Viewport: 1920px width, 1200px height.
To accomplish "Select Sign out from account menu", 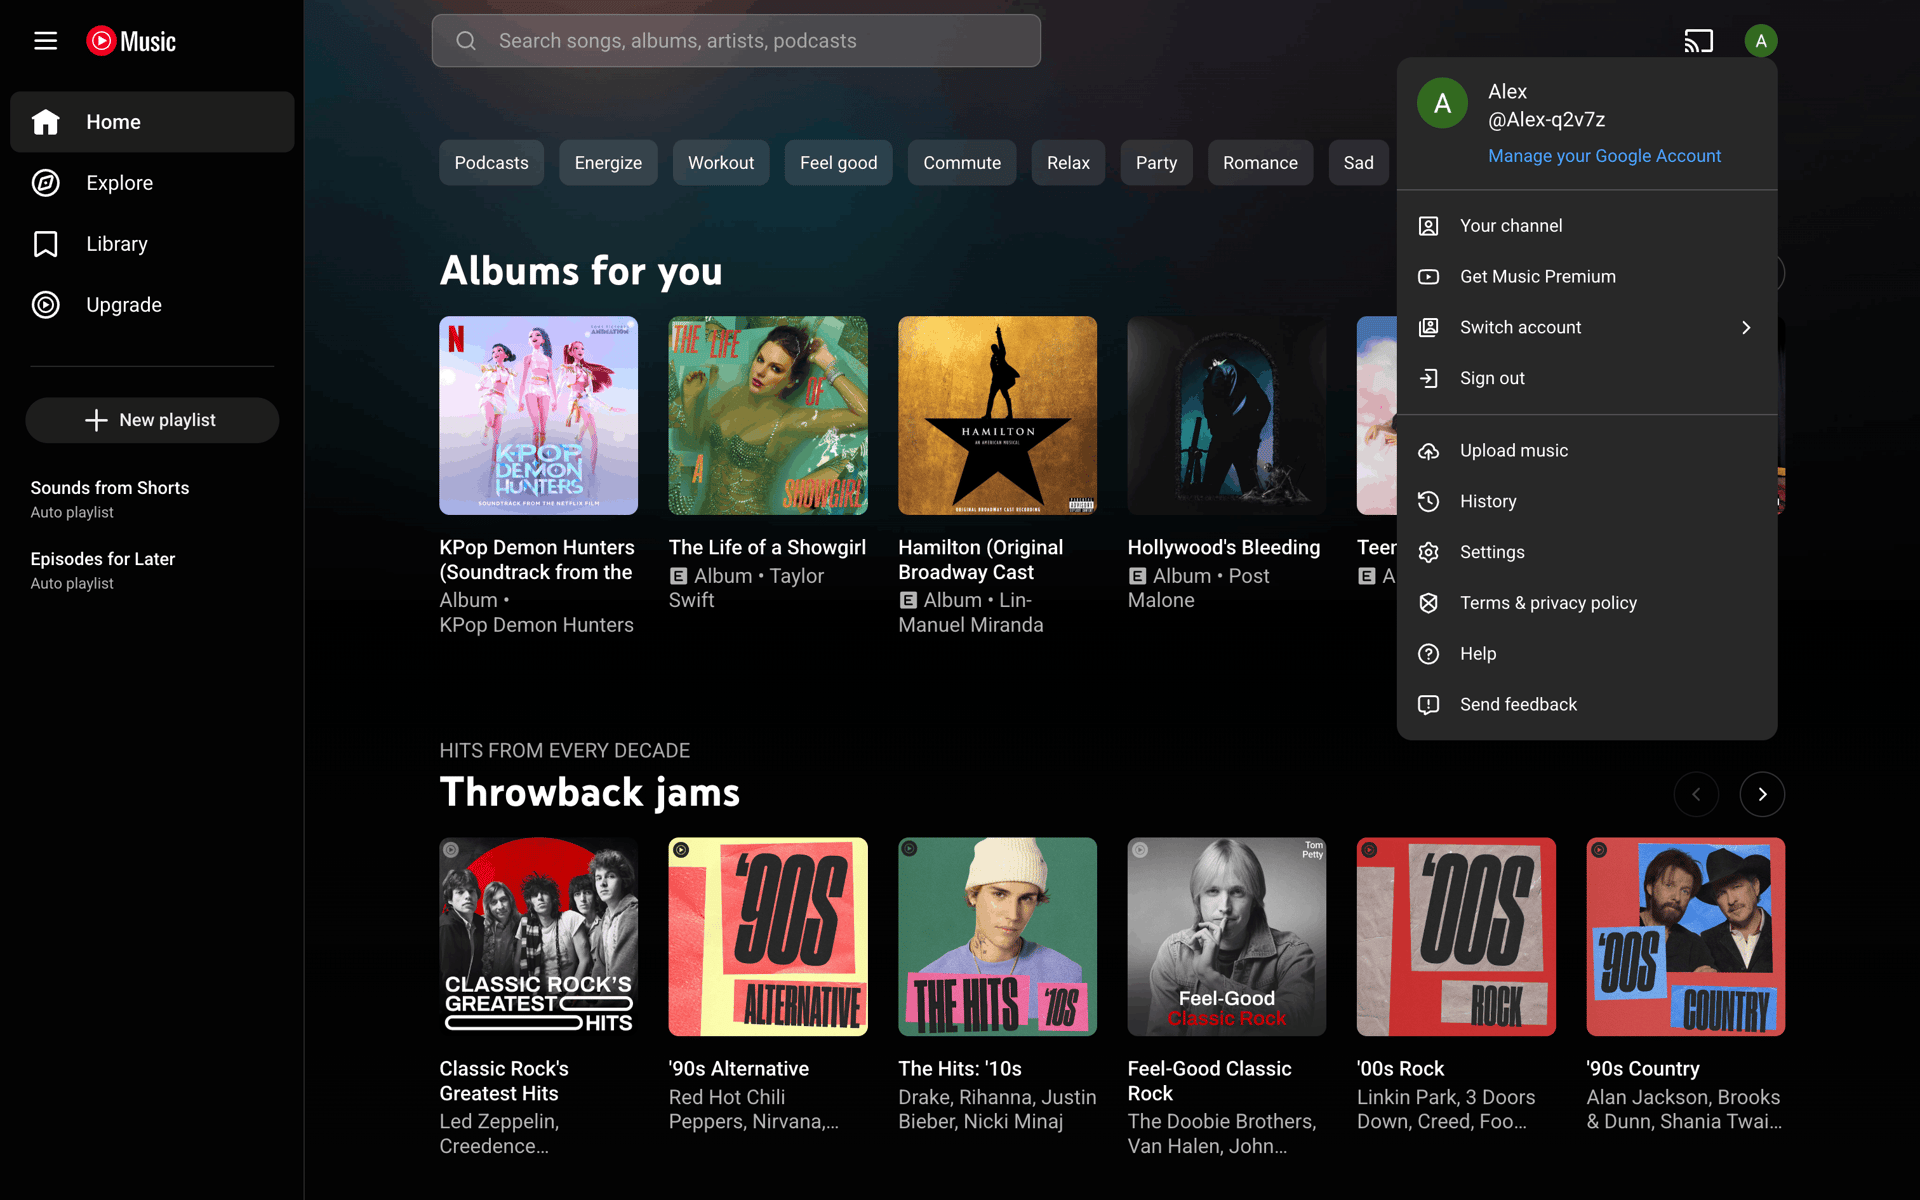I will 1586,378.
